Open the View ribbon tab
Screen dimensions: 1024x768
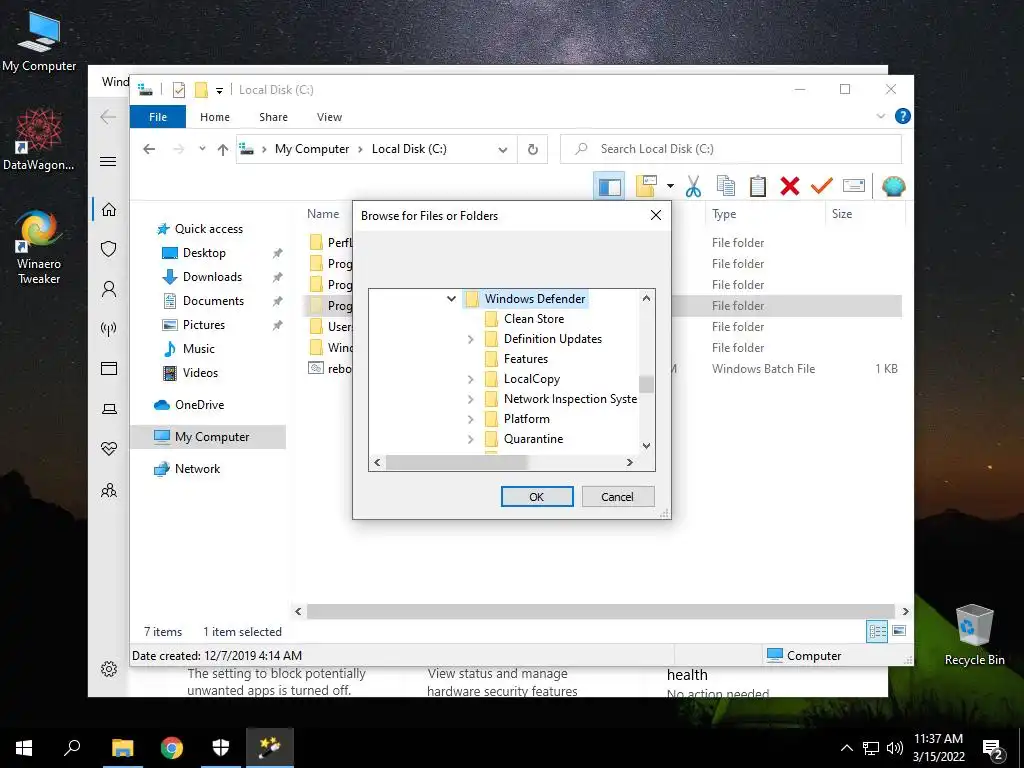pos(329,117)
